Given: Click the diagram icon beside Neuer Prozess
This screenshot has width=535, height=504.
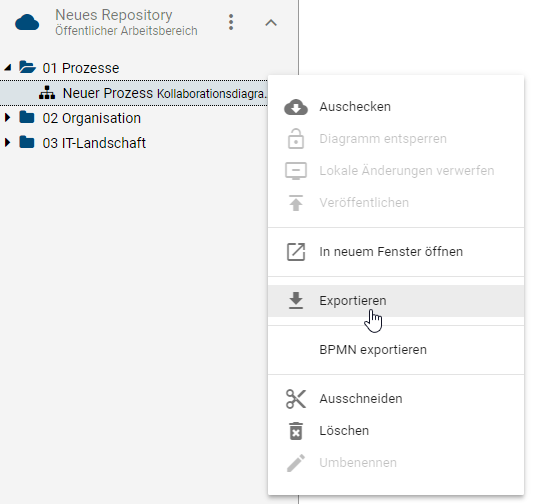Looking at the screenshot, I should (47, 92).
